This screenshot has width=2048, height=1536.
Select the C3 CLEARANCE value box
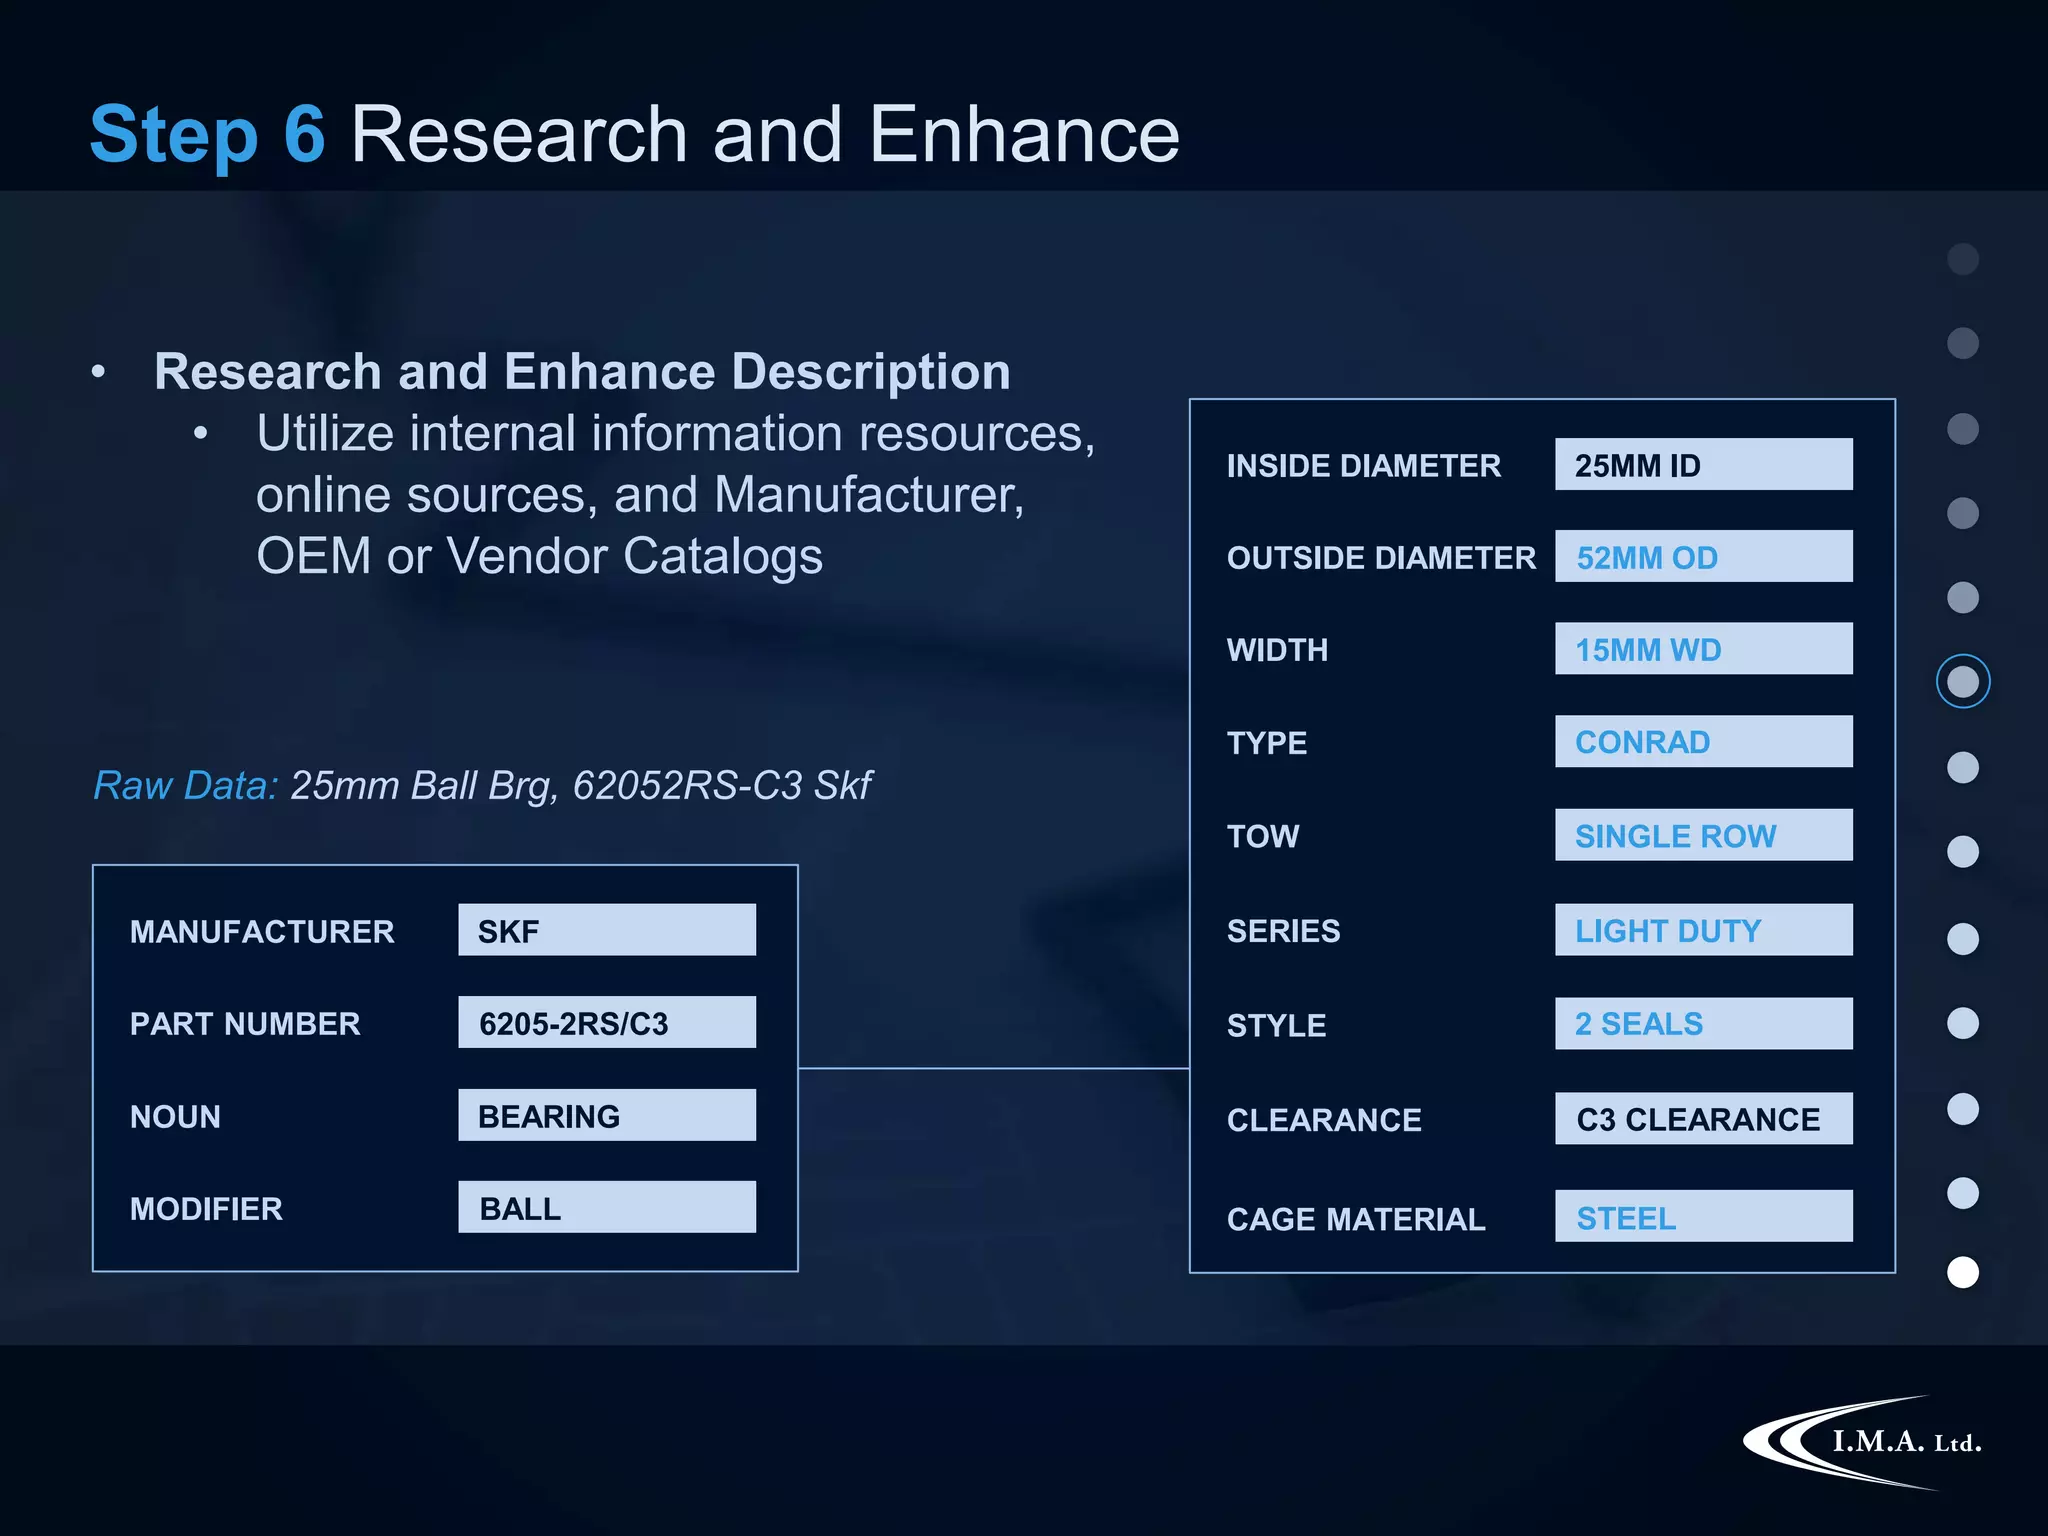pos(1702,1118)
